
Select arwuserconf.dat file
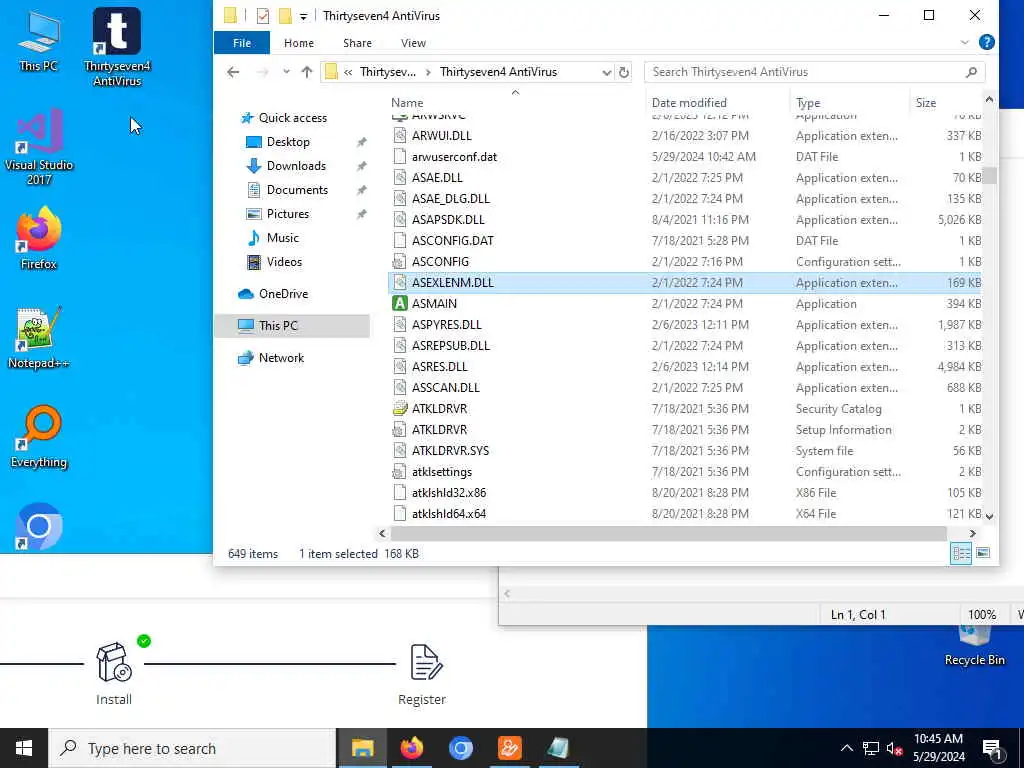454,157
